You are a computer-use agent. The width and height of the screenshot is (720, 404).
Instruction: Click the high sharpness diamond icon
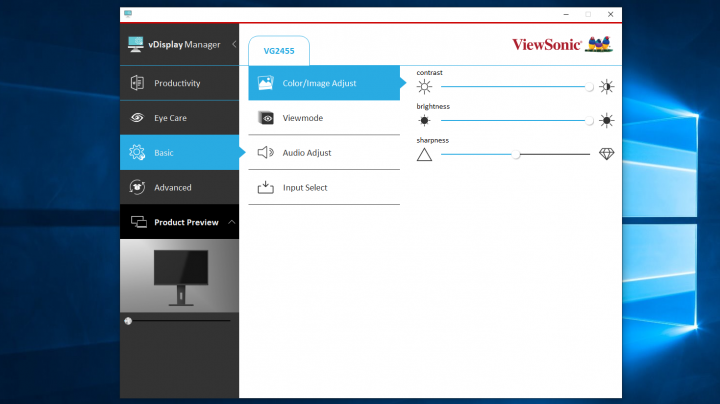(x=607, y=154)
